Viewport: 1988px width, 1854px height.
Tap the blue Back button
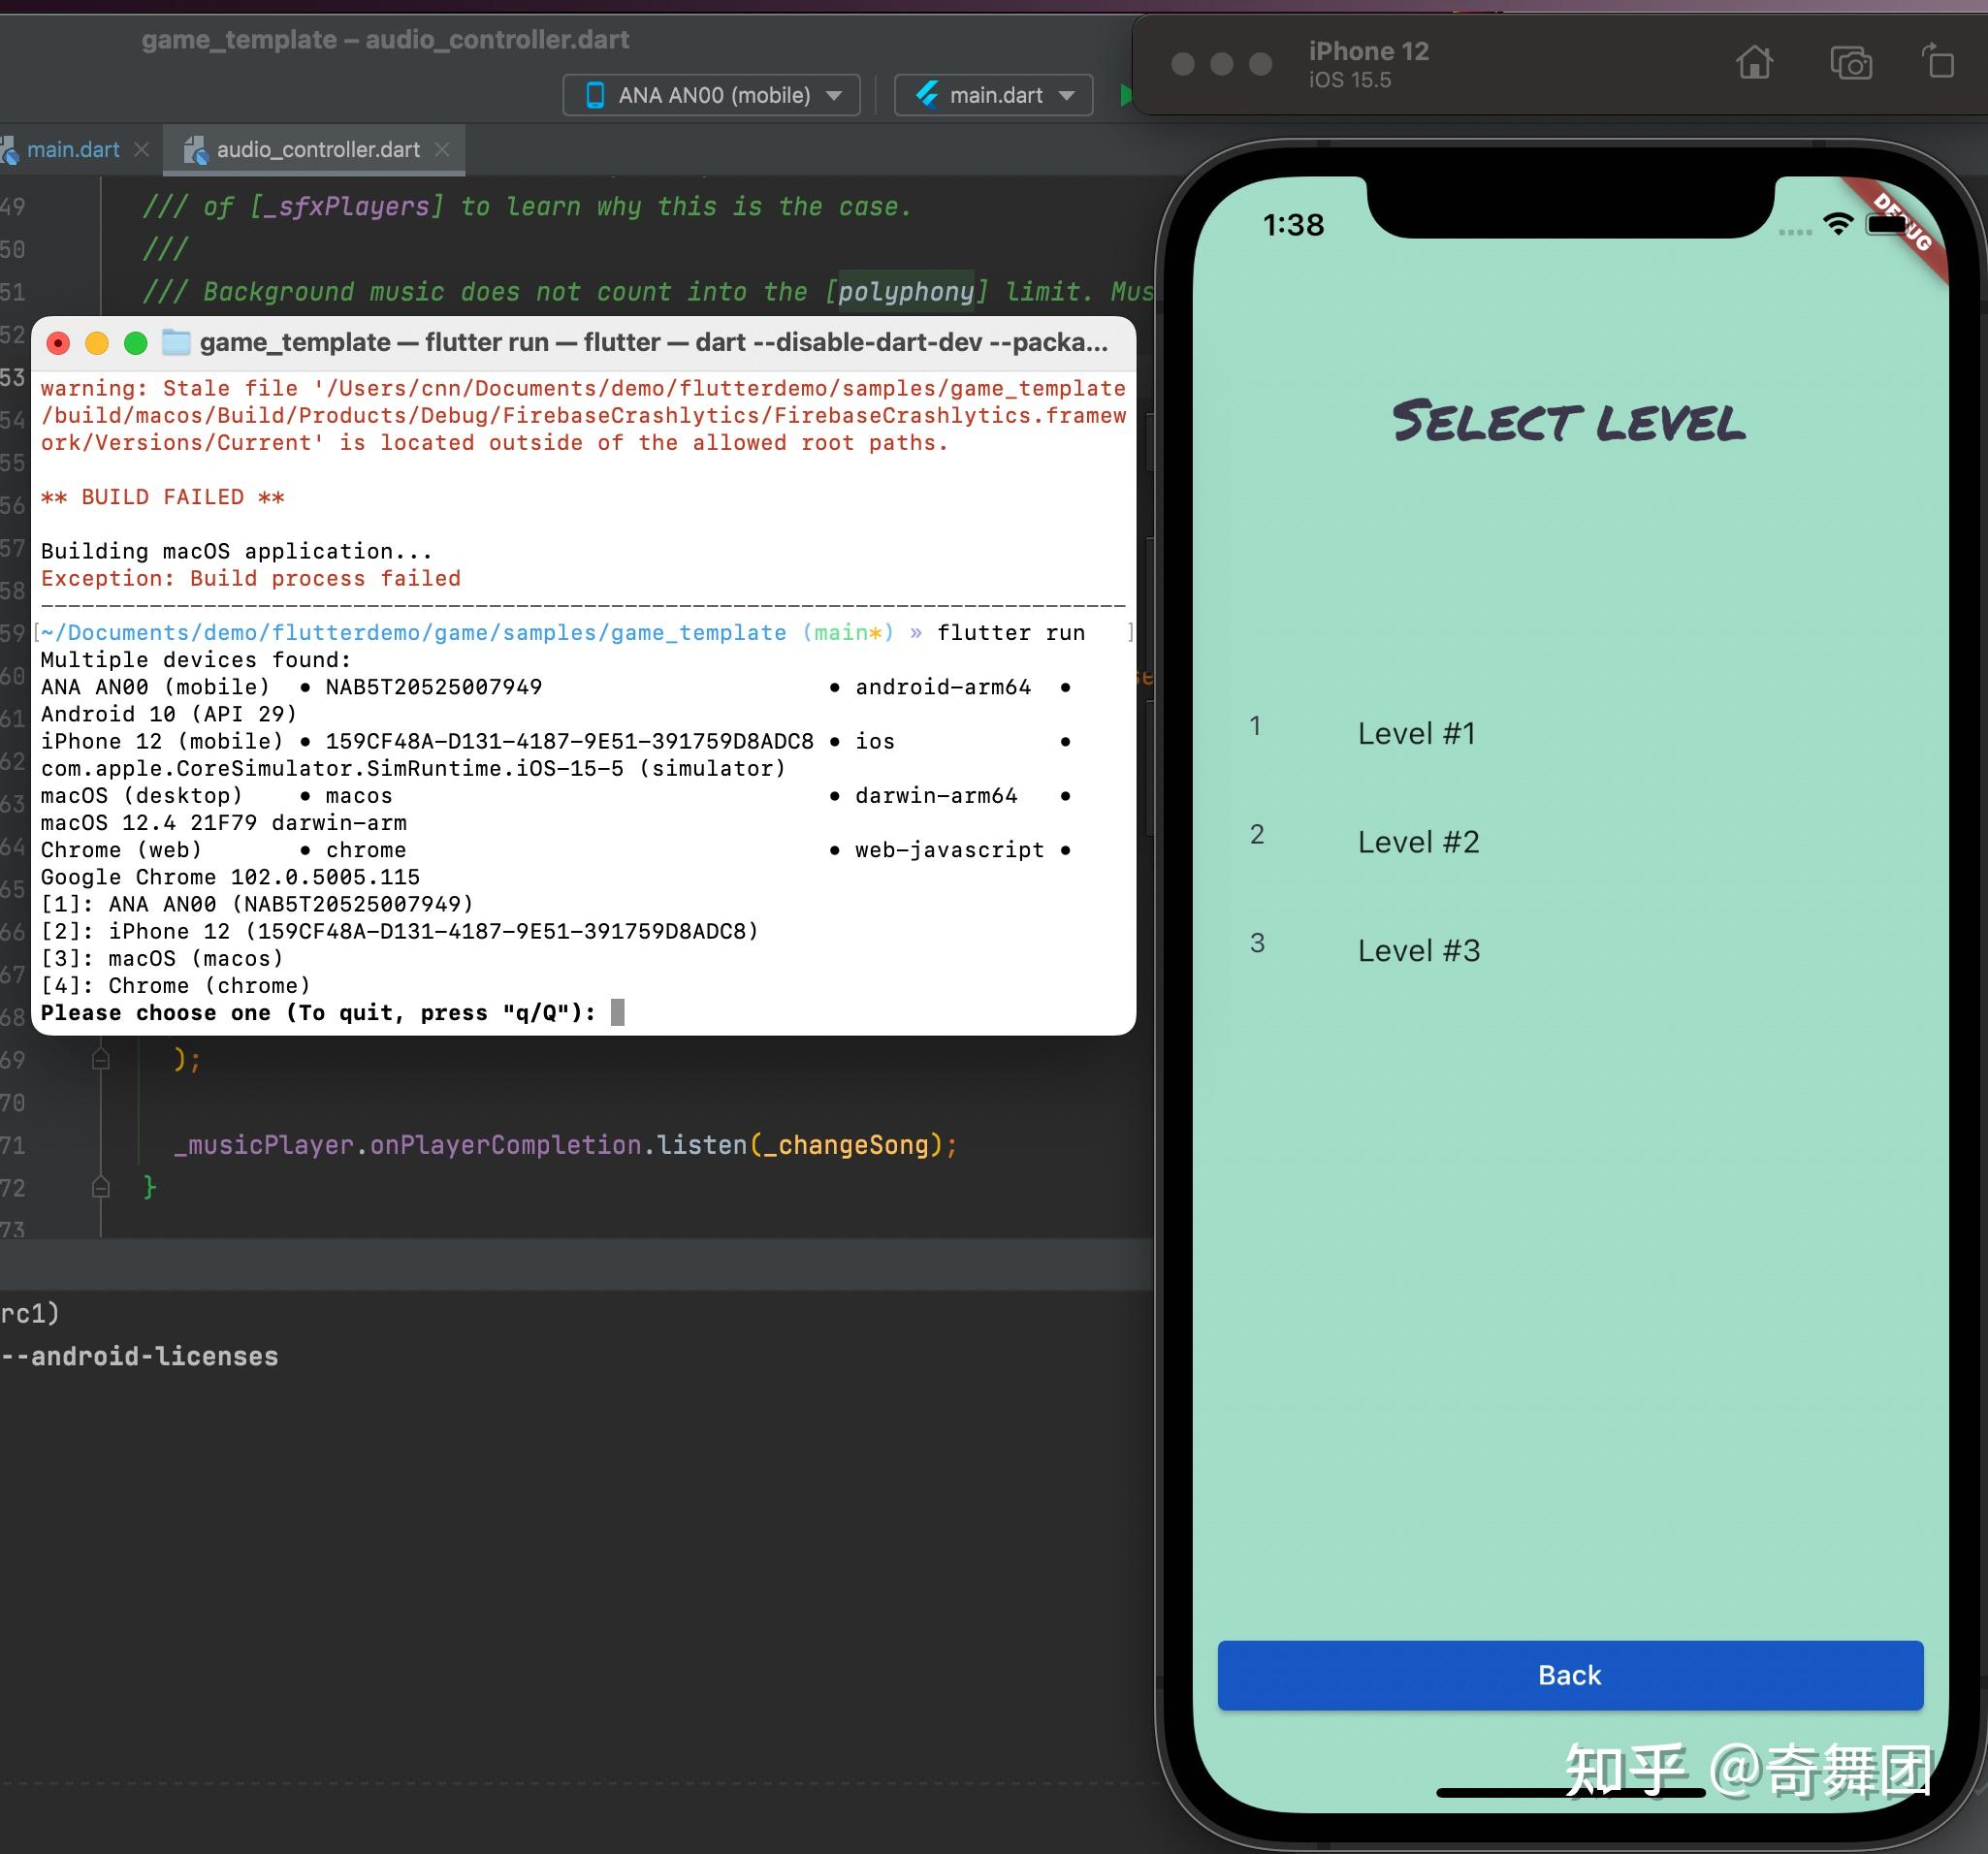1570,1675
